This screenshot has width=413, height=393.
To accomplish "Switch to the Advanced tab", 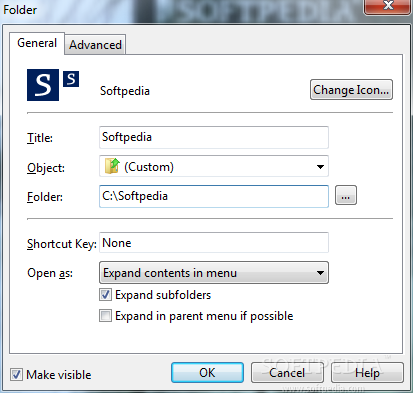I will pyautogui.click(x=95, y=44).
